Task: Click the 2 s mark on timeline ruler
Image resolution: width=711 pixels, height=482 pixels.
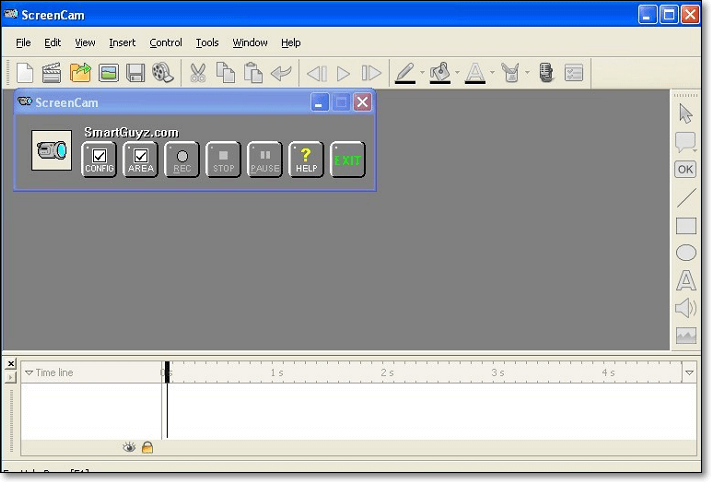Action: (385, 372)
